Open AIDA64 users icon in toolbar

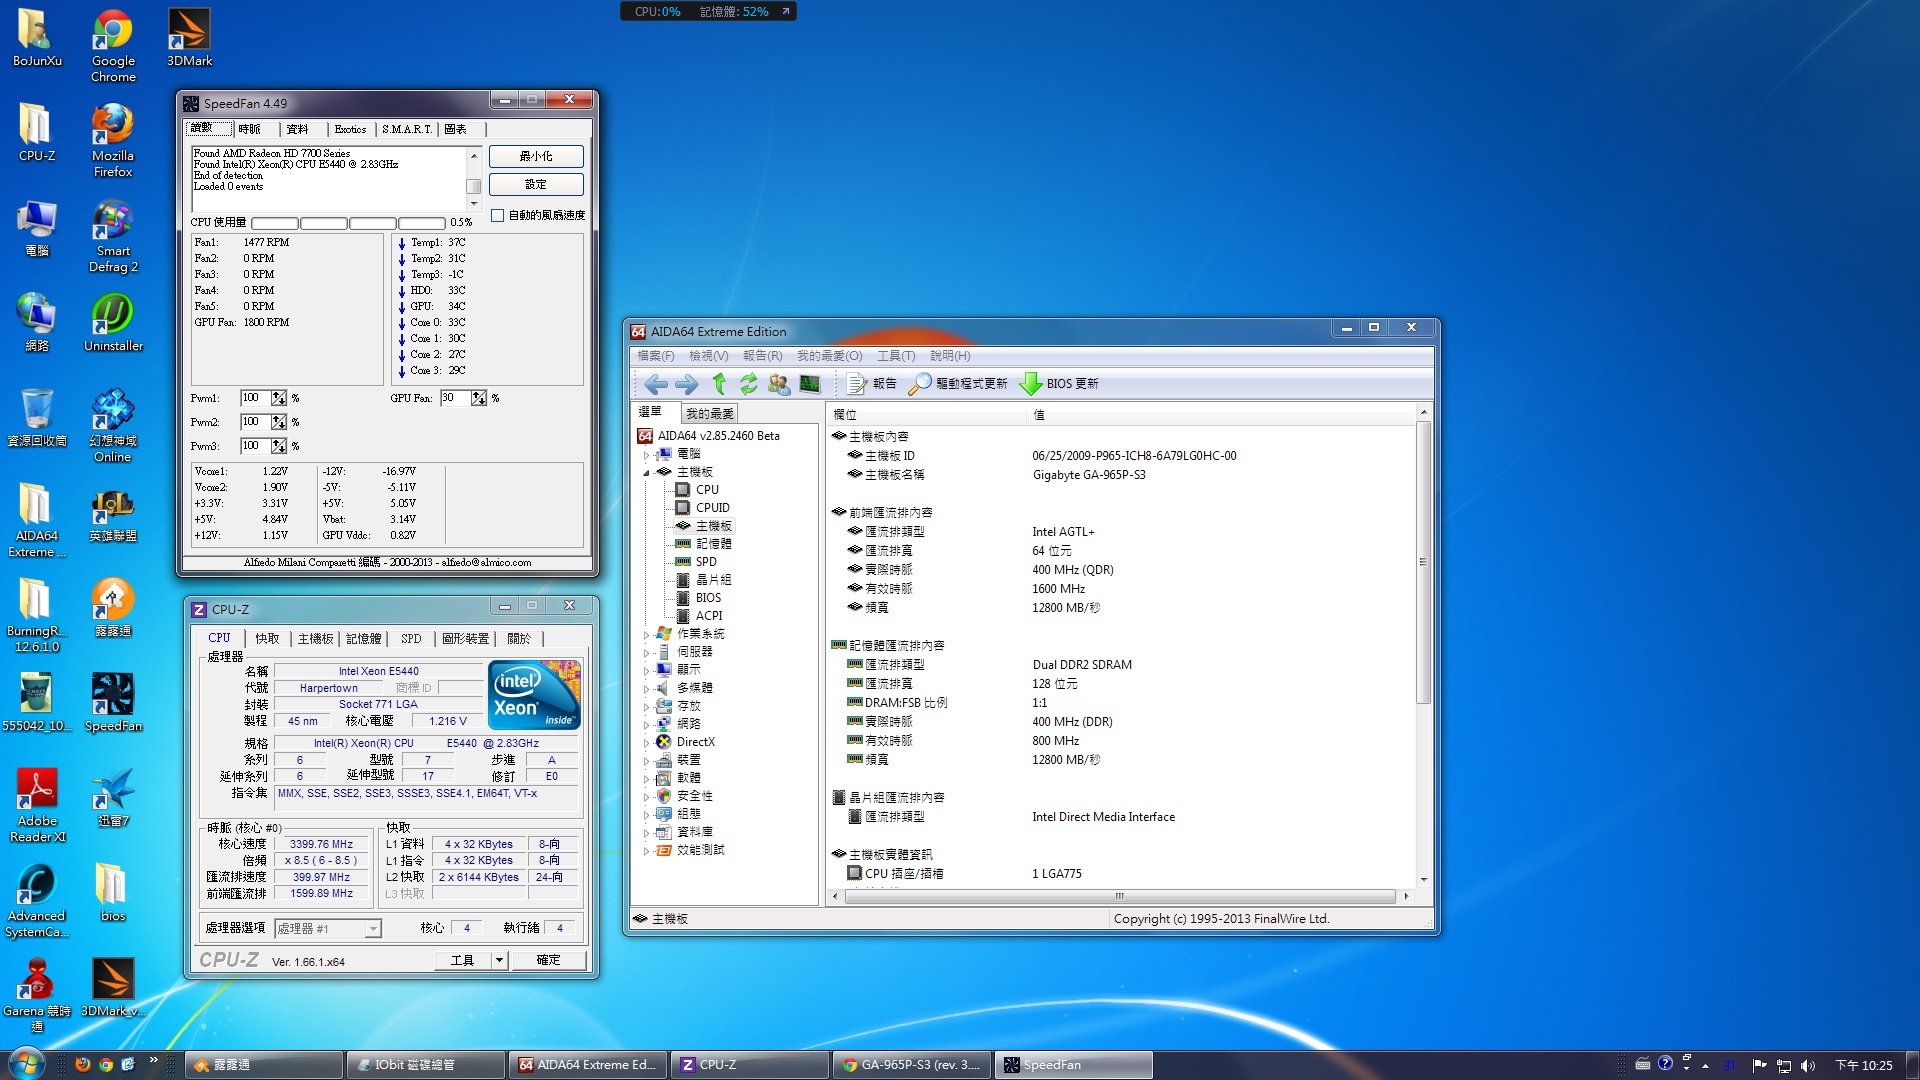779,384
